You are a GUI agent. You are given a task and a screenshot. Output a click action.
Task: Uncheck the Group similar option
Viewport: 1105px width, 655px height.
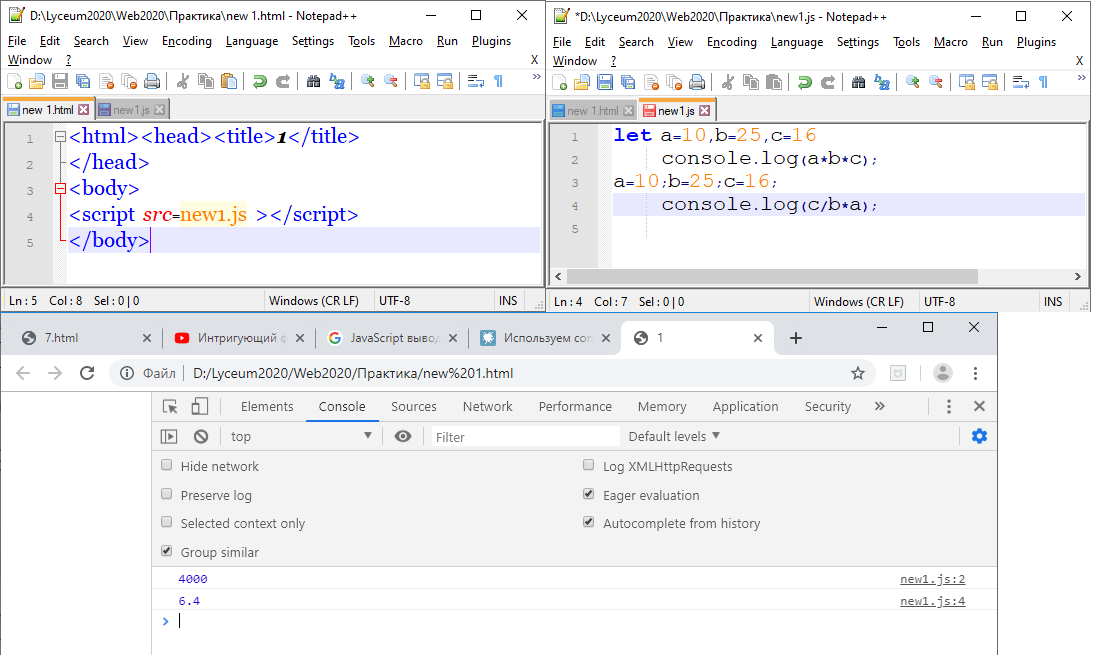click(x=167, y=552)
